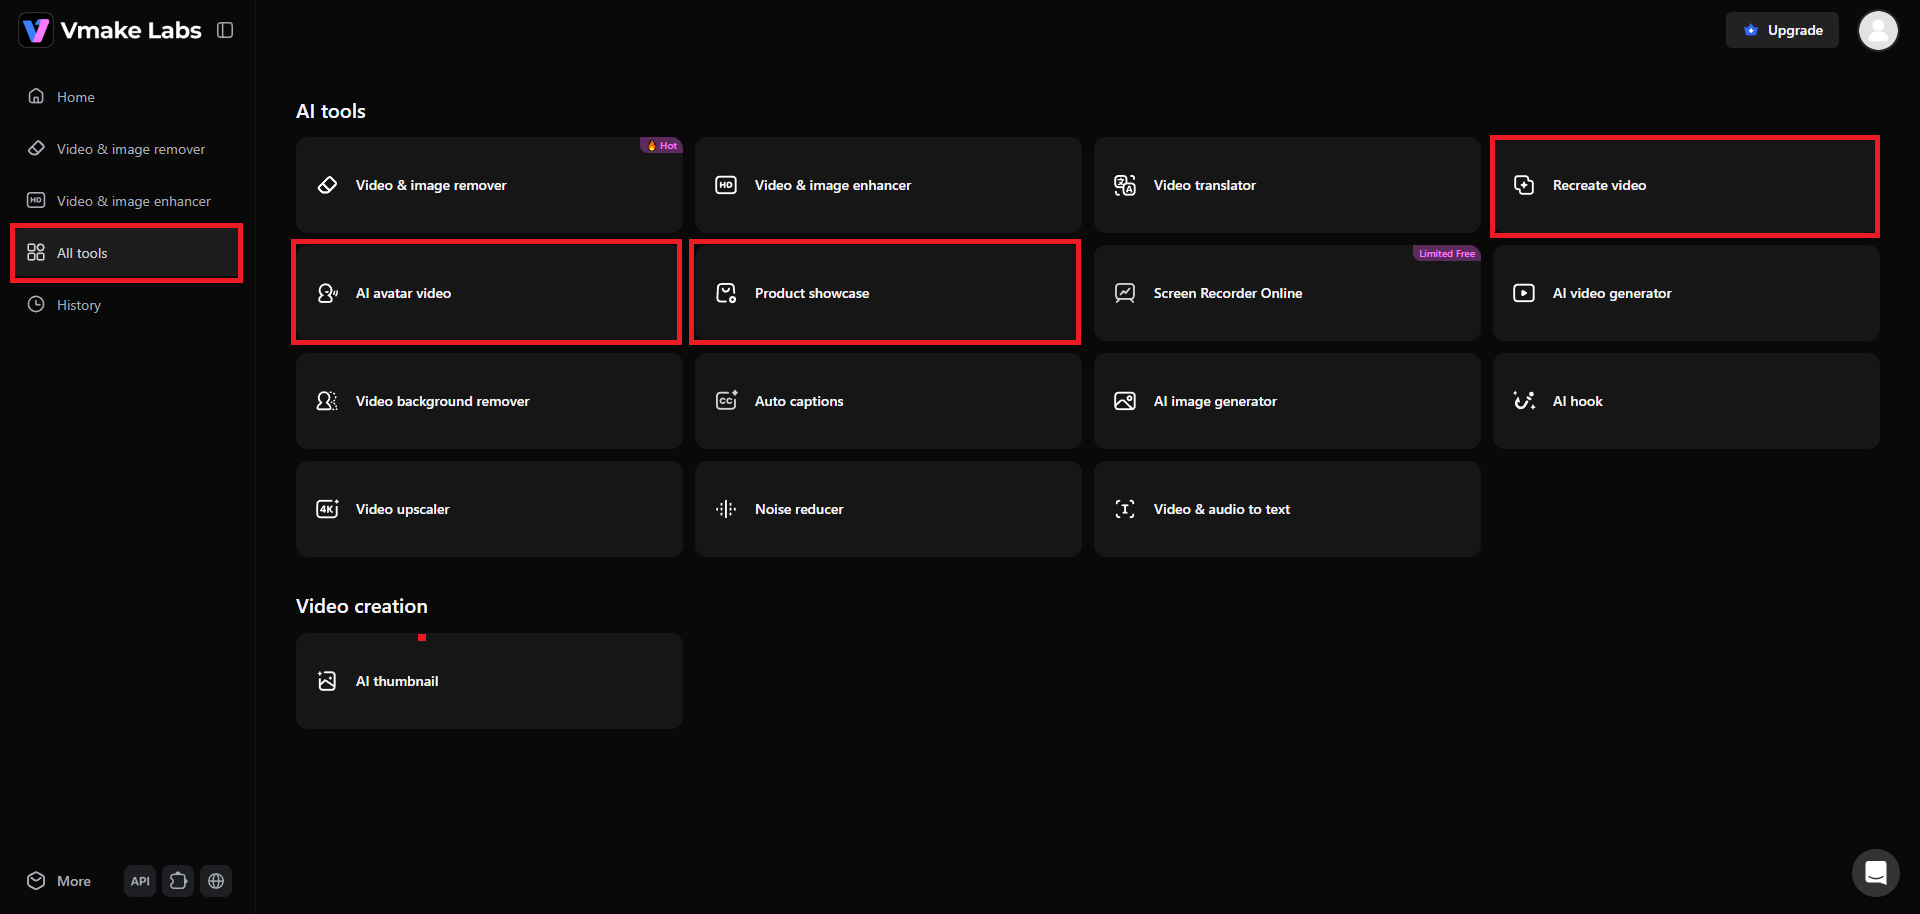Screen dimensions: 1920x914
Task: Open the AI video generator tool
Action: coord(1686,293)
